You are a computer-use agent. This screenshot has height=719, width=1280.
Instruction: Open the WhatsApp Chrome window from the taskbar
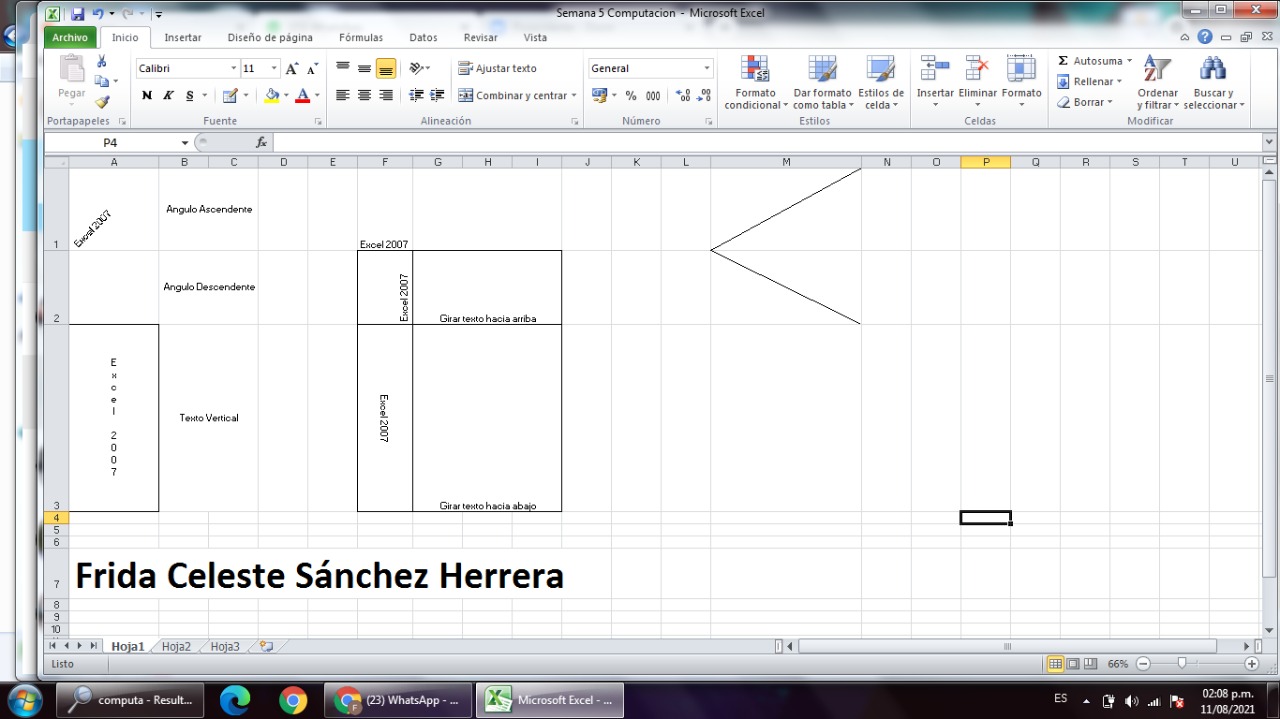click(x=397, y=700)
